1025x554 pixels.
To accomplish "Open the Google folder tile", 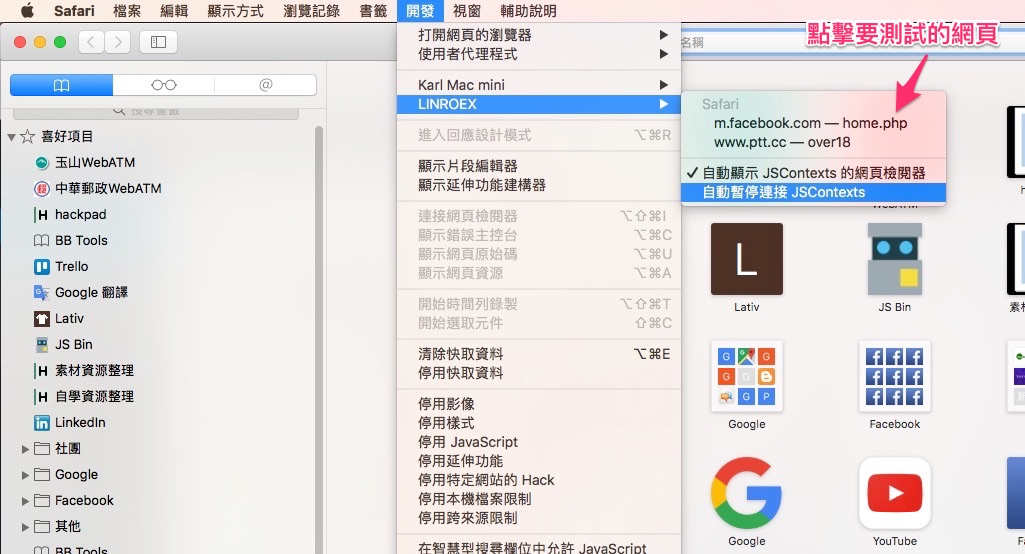I will [747, 376].
